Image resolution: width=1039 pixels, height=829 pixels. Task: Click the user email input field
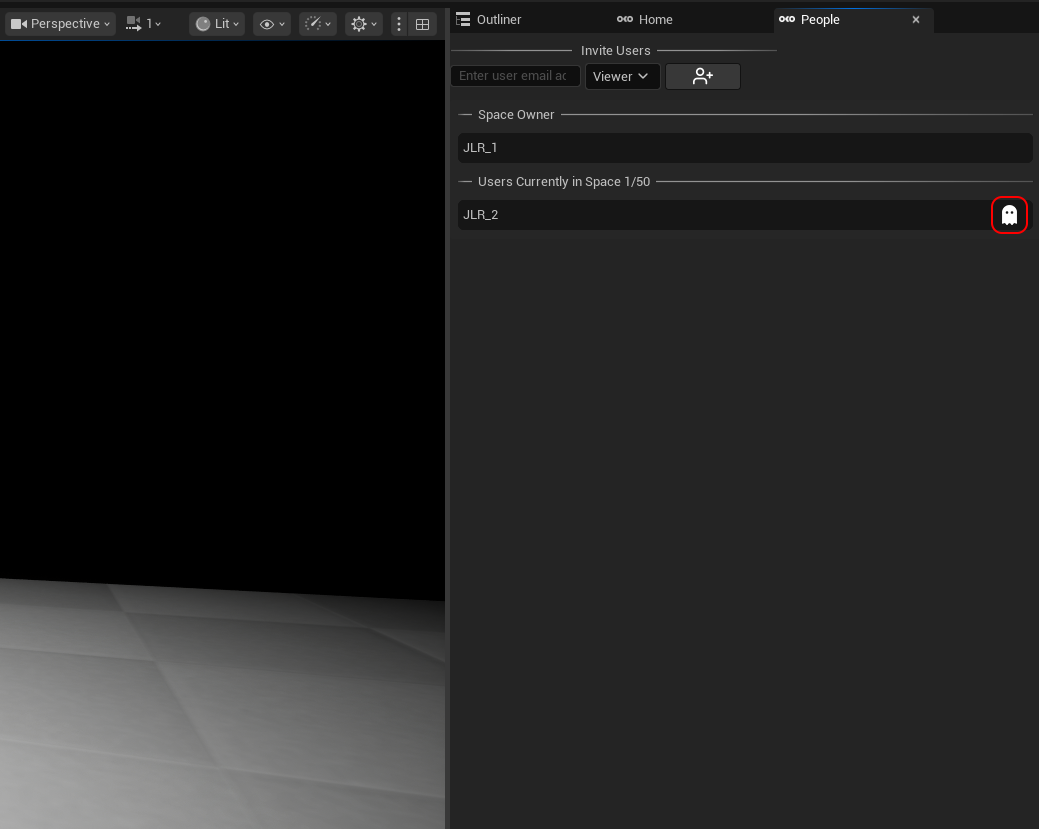(x=515, y=76)
